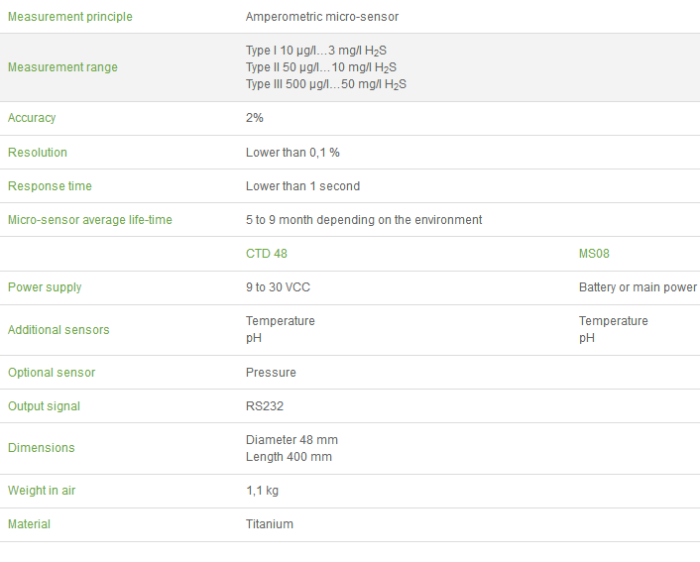Select the Accuracy row label

32,118
